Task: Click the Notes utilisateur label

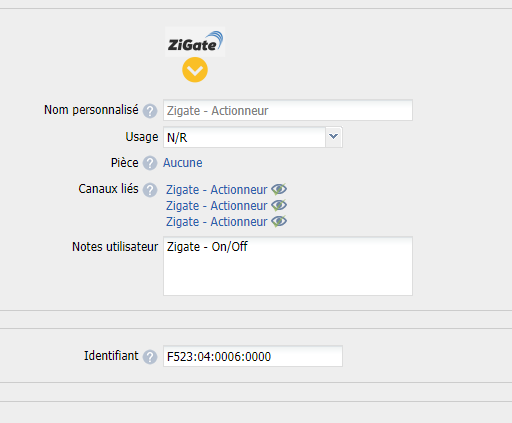Action: point(115,247)
